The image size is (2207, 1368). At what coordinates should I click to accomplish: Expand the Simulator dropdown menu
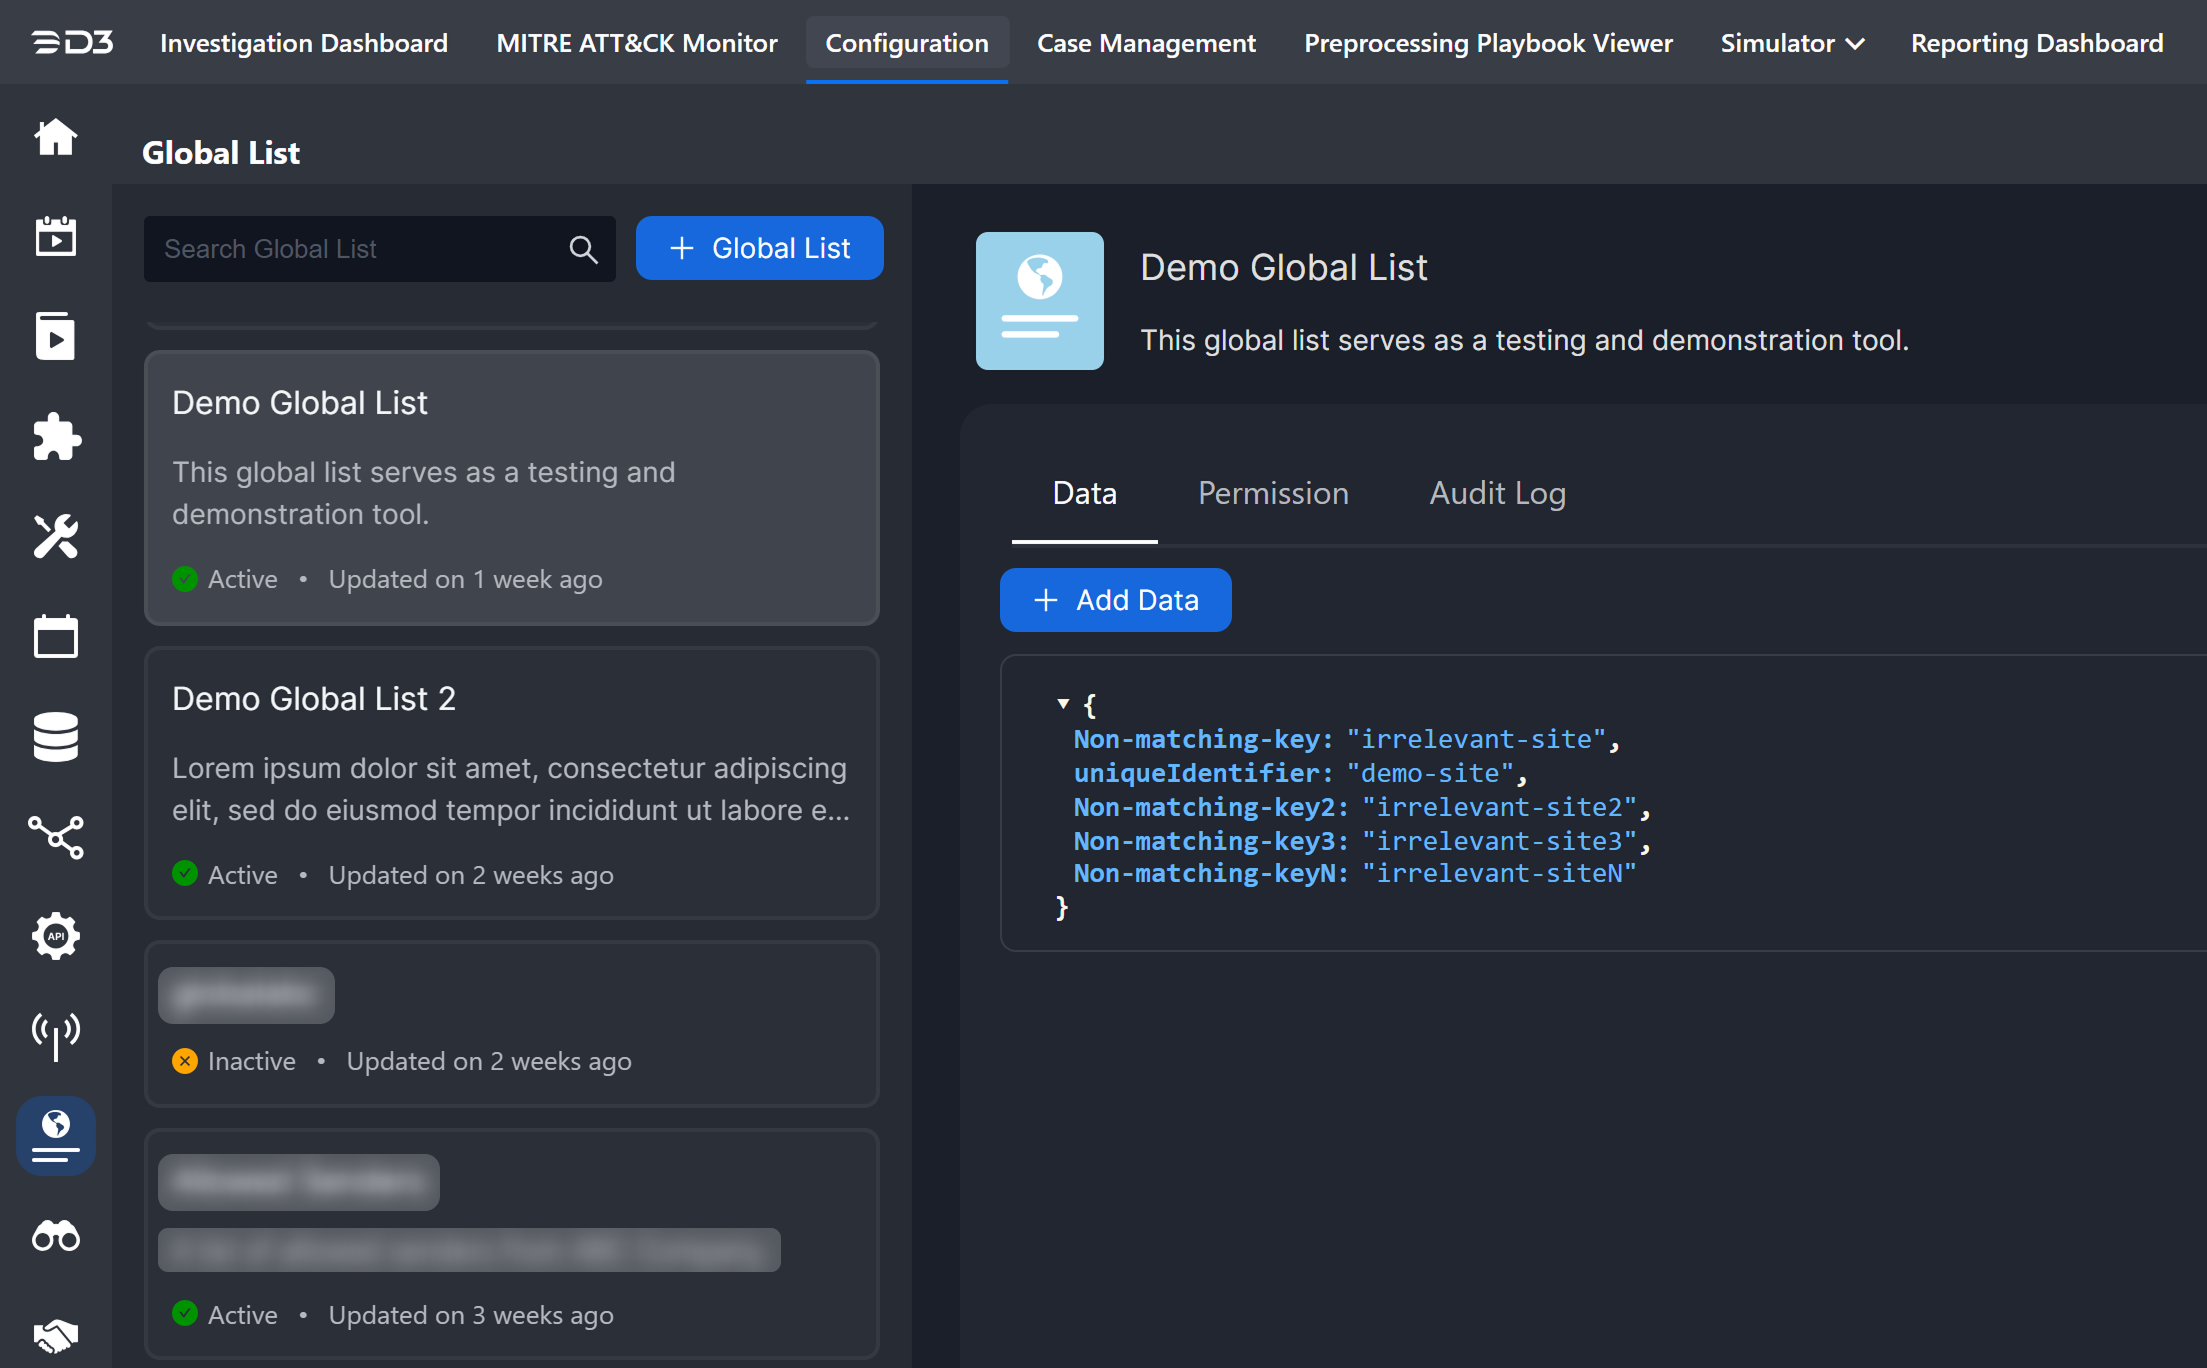[1792, 43]
